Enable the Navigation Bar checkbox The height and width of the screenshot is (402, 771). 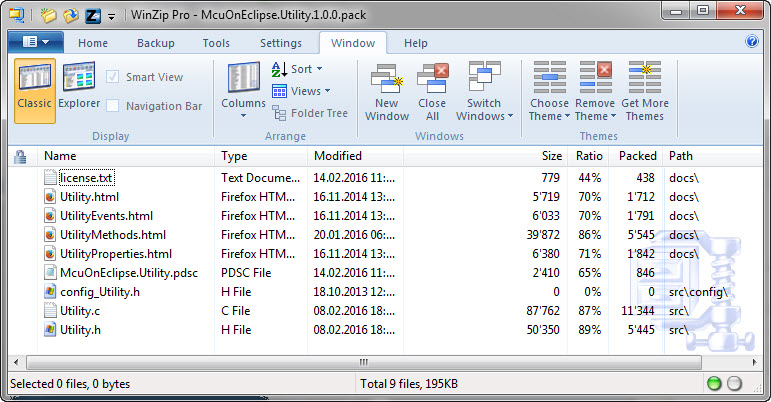click(x=113, y=106)
